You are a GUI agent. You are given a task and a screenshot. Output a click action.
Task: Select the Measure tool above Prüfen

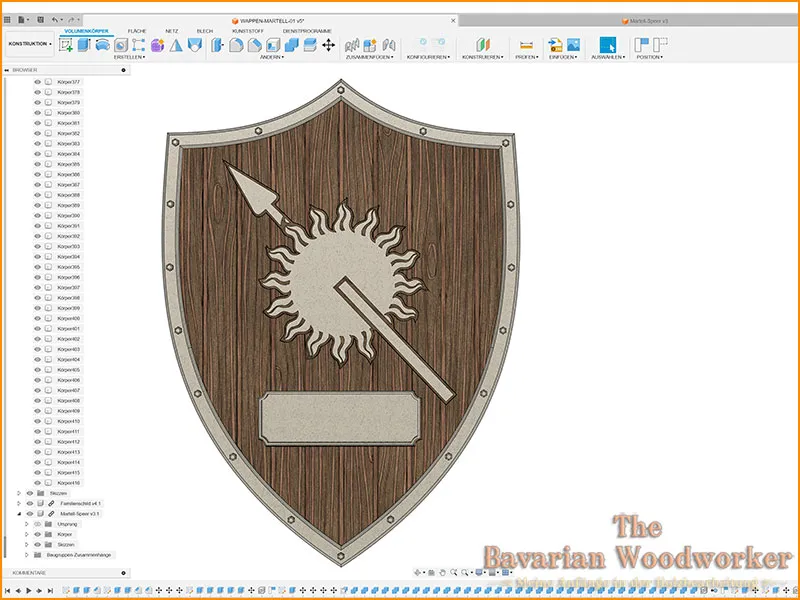(x=526, y=45)
